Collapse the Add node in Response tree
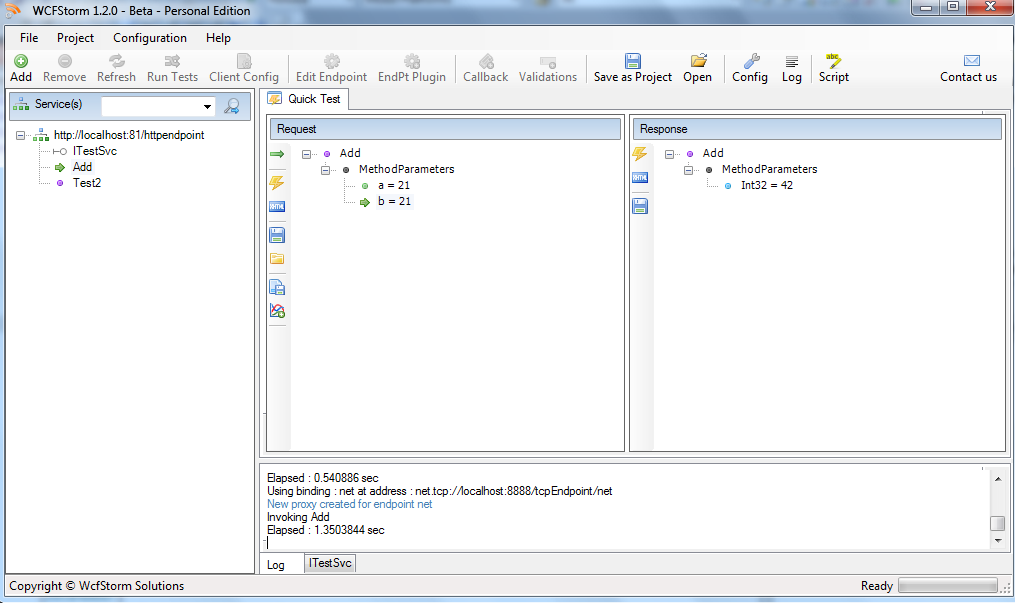This screenshot has width=1015, height=603. [669, 154]
